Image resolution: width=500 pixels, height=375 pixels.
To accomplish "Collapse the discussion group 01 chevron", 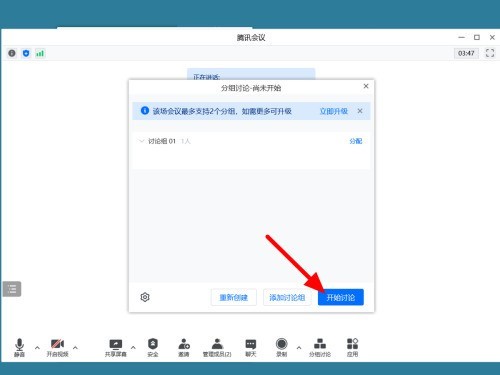I will click(141, 141).
